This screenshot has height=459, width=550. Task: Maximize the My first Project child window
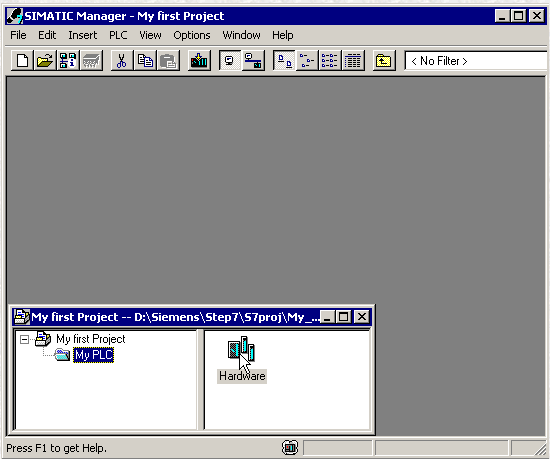(x=343, y=317)
